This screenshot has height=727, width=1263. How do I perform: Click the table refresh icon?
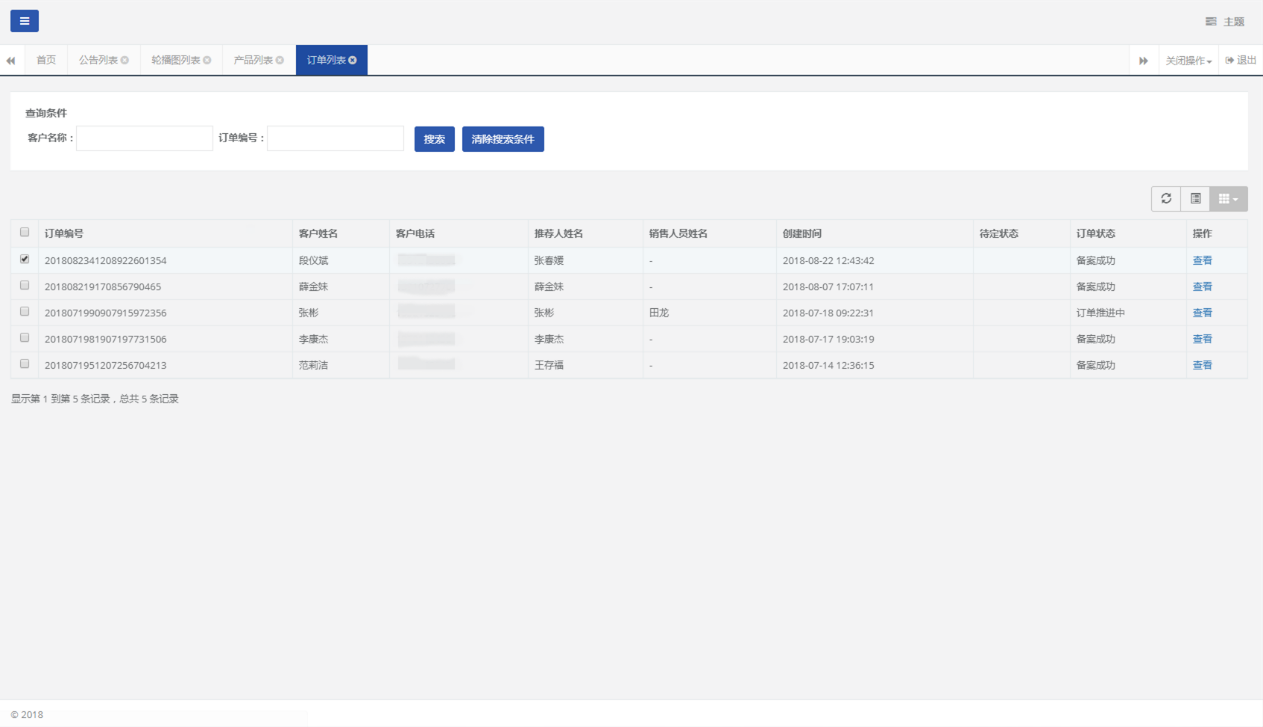coord(1166,199)
